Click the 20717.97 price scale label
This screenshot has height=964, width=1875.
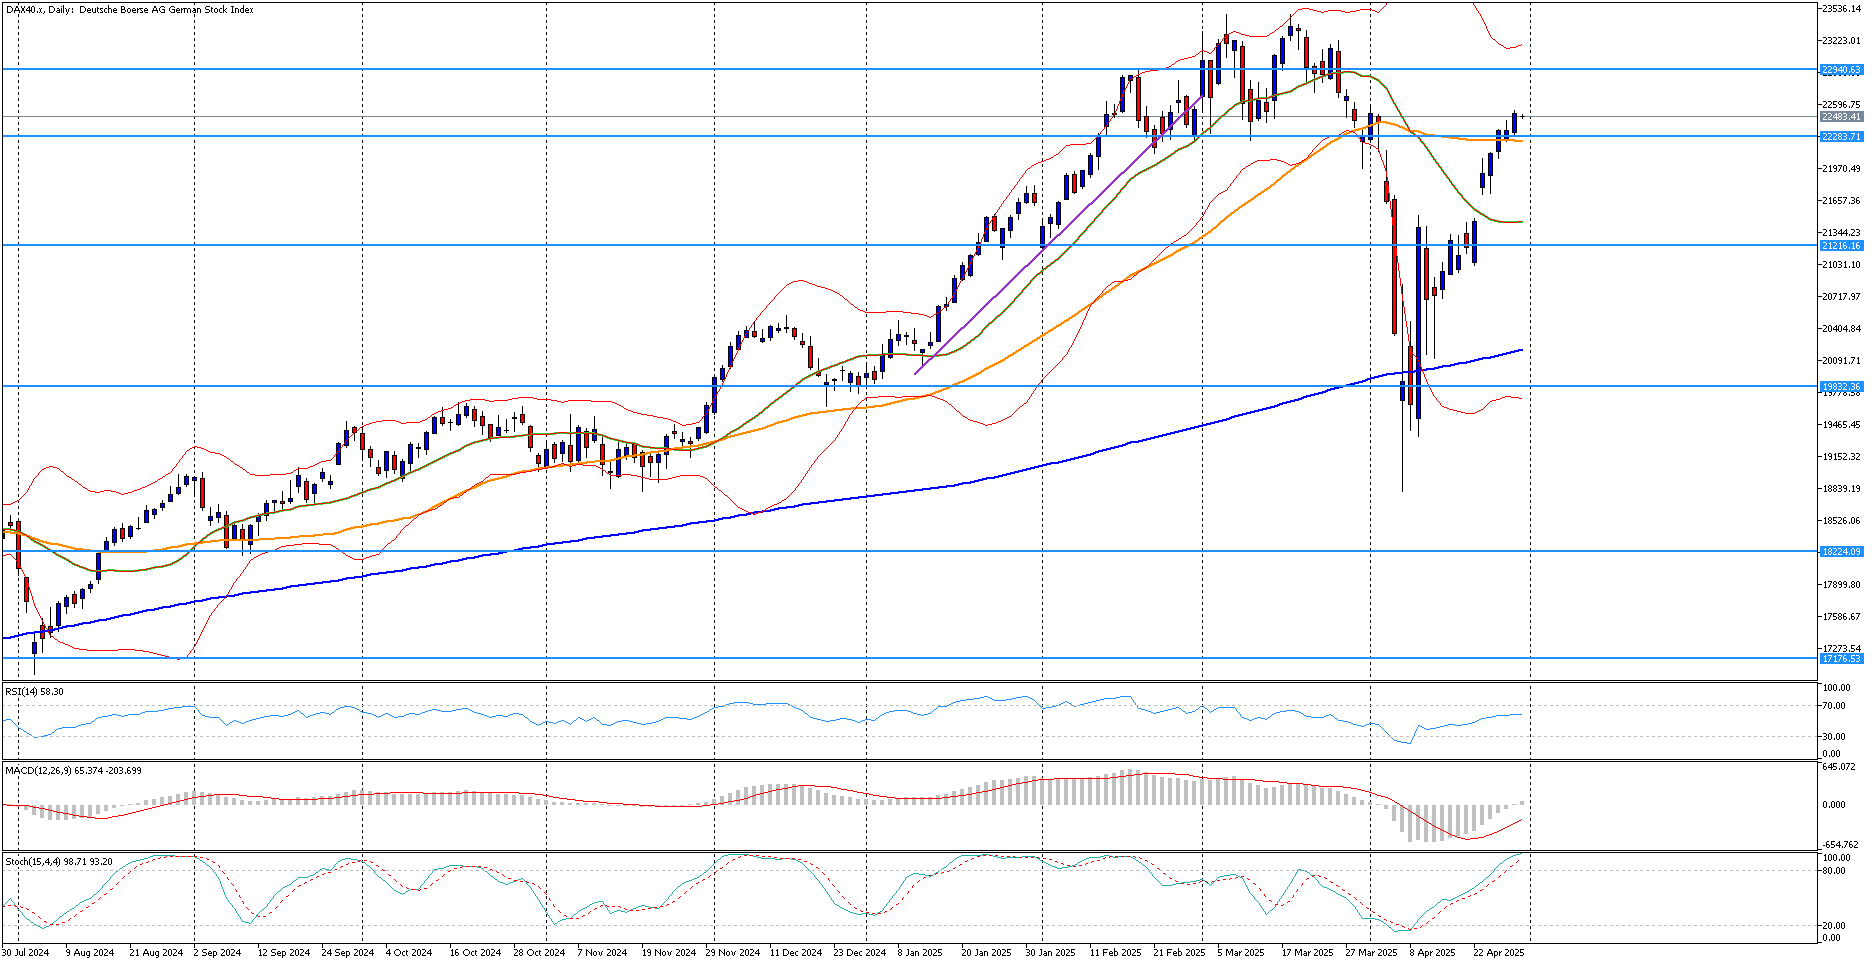click(x=1841, y=296)
